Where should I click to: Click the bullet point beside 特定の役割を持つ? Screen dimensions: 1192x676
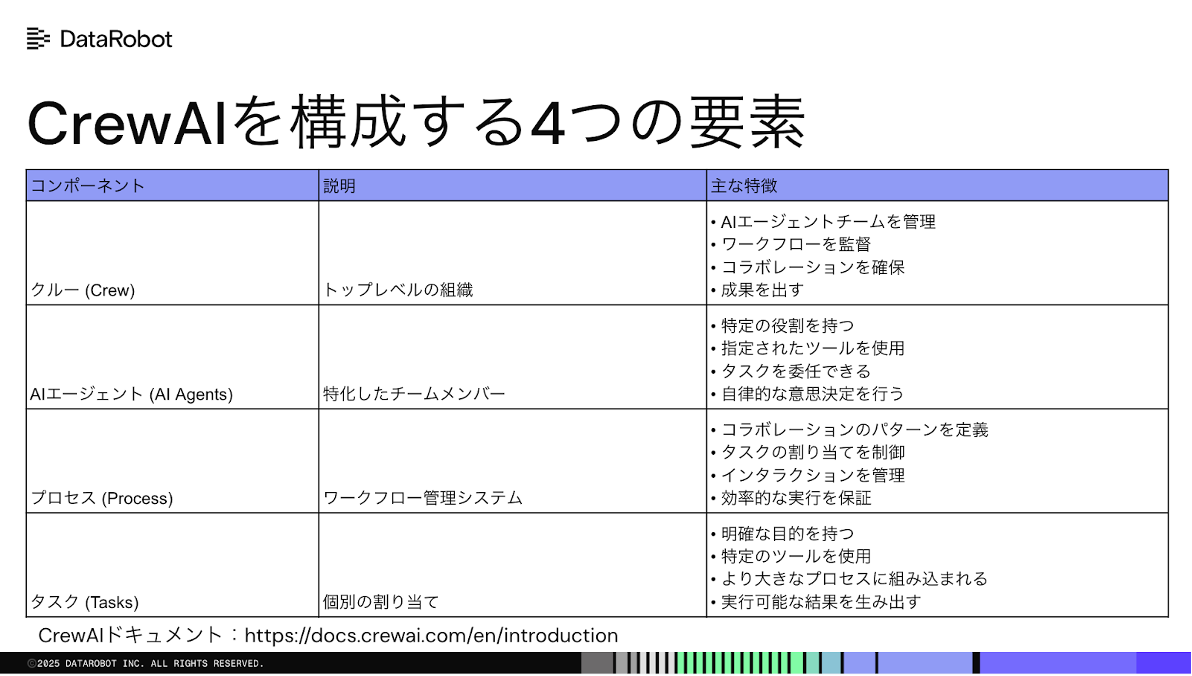[x=713, y=325]
